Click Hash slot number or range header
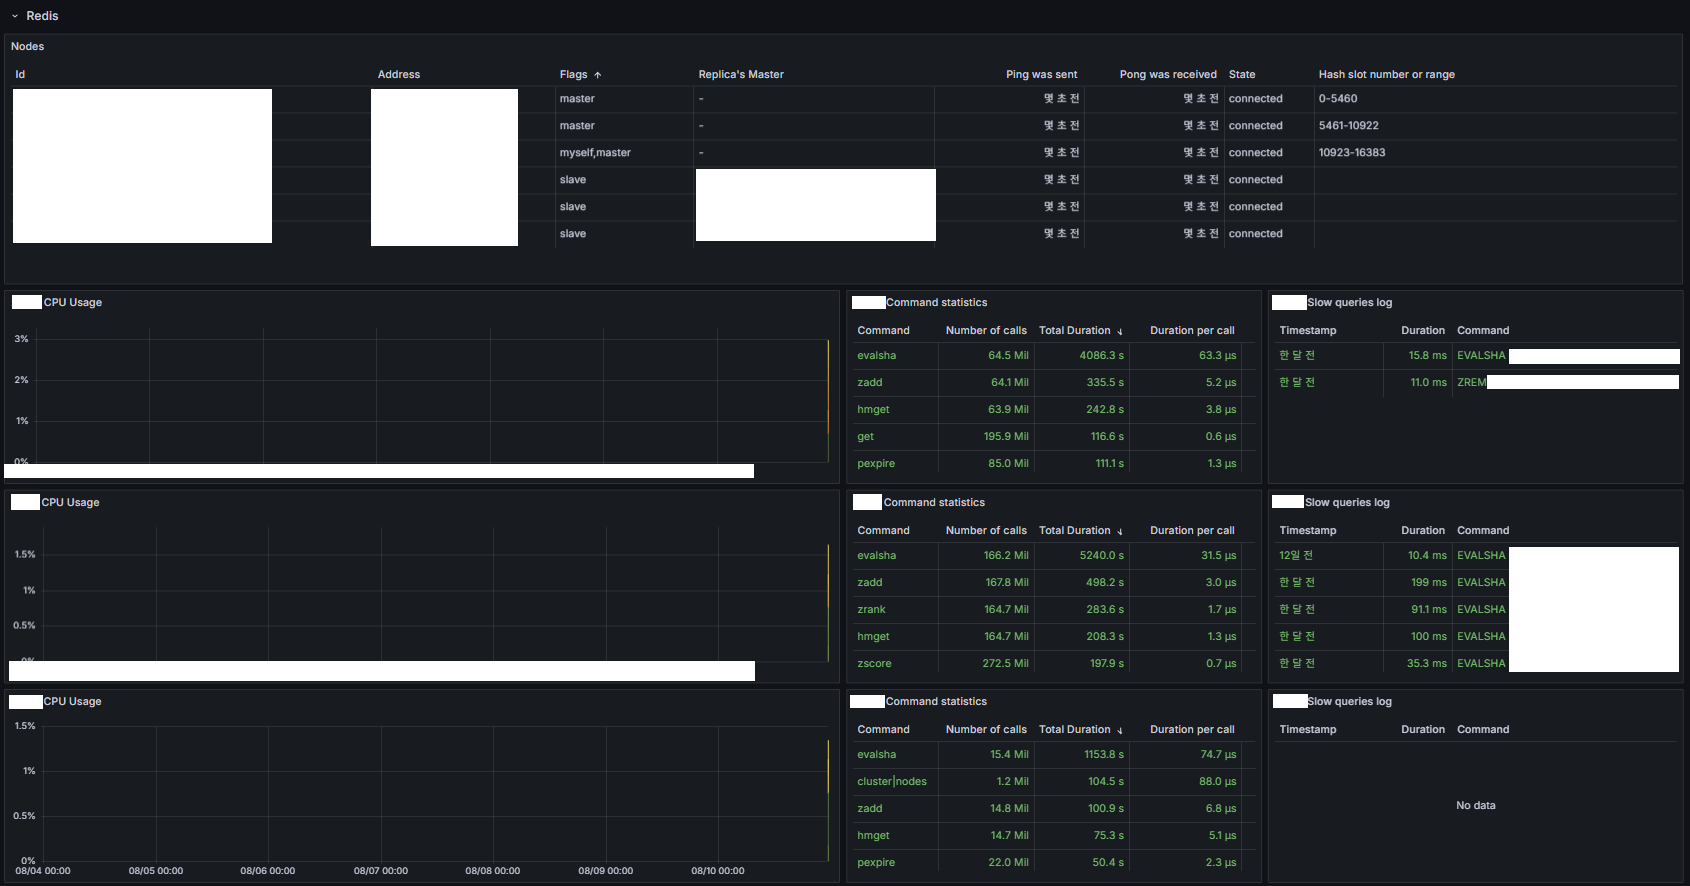This screenshot has width=1690, height=886. (1386, 75)
